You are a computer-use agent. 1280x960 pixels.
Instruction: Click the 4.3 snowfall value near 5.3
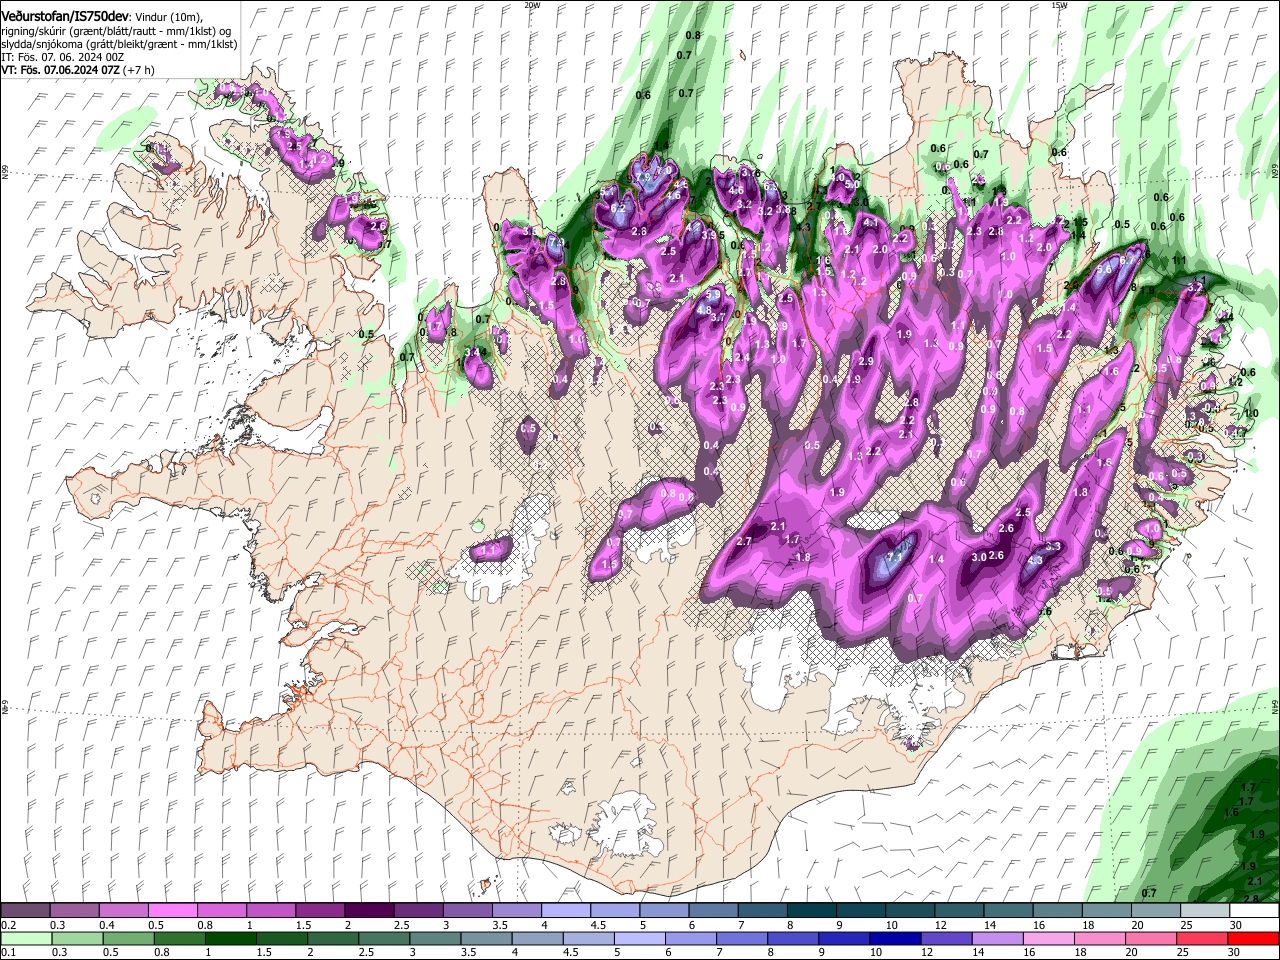(x=1035, y=561)
